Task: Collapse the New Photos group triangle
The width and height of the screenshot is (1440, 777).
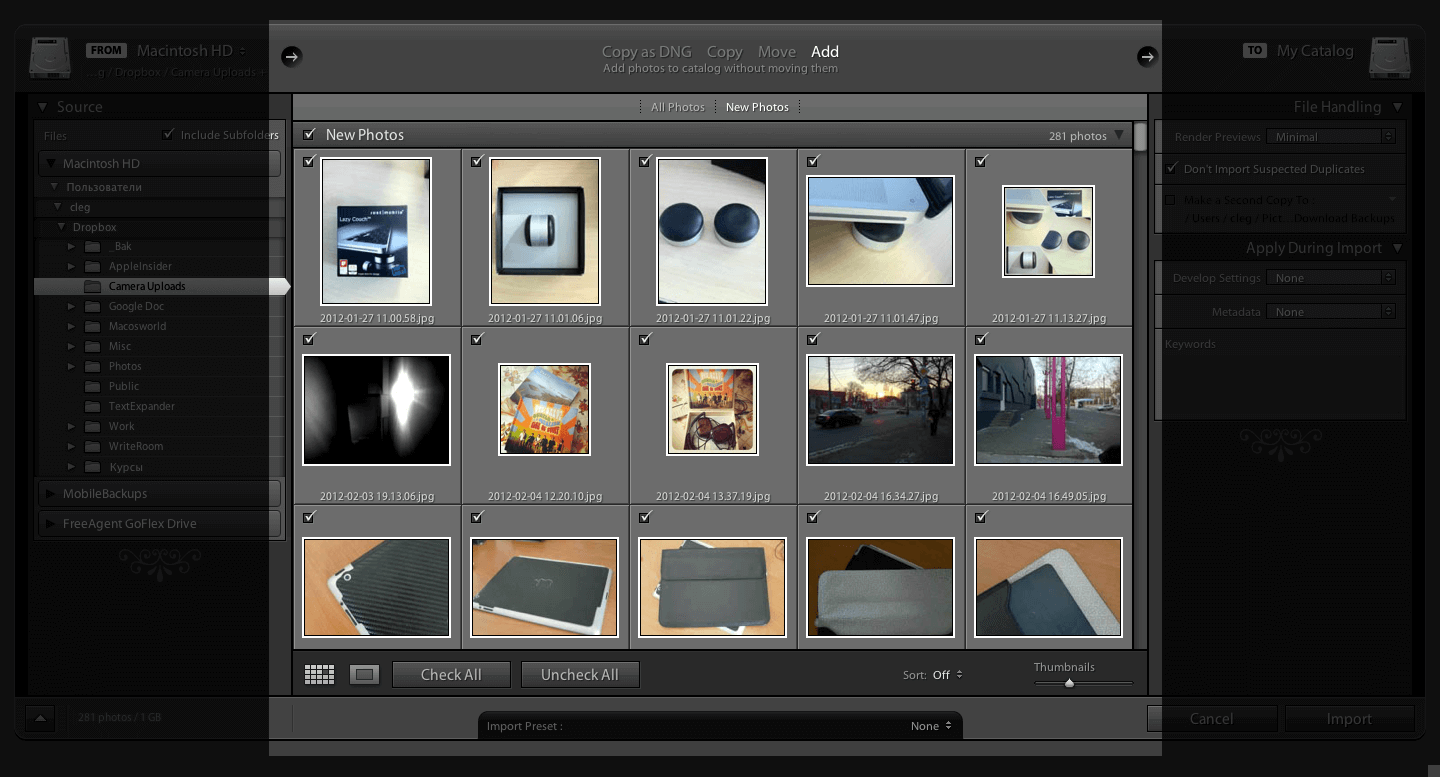Action: (x=1119, y=135)
